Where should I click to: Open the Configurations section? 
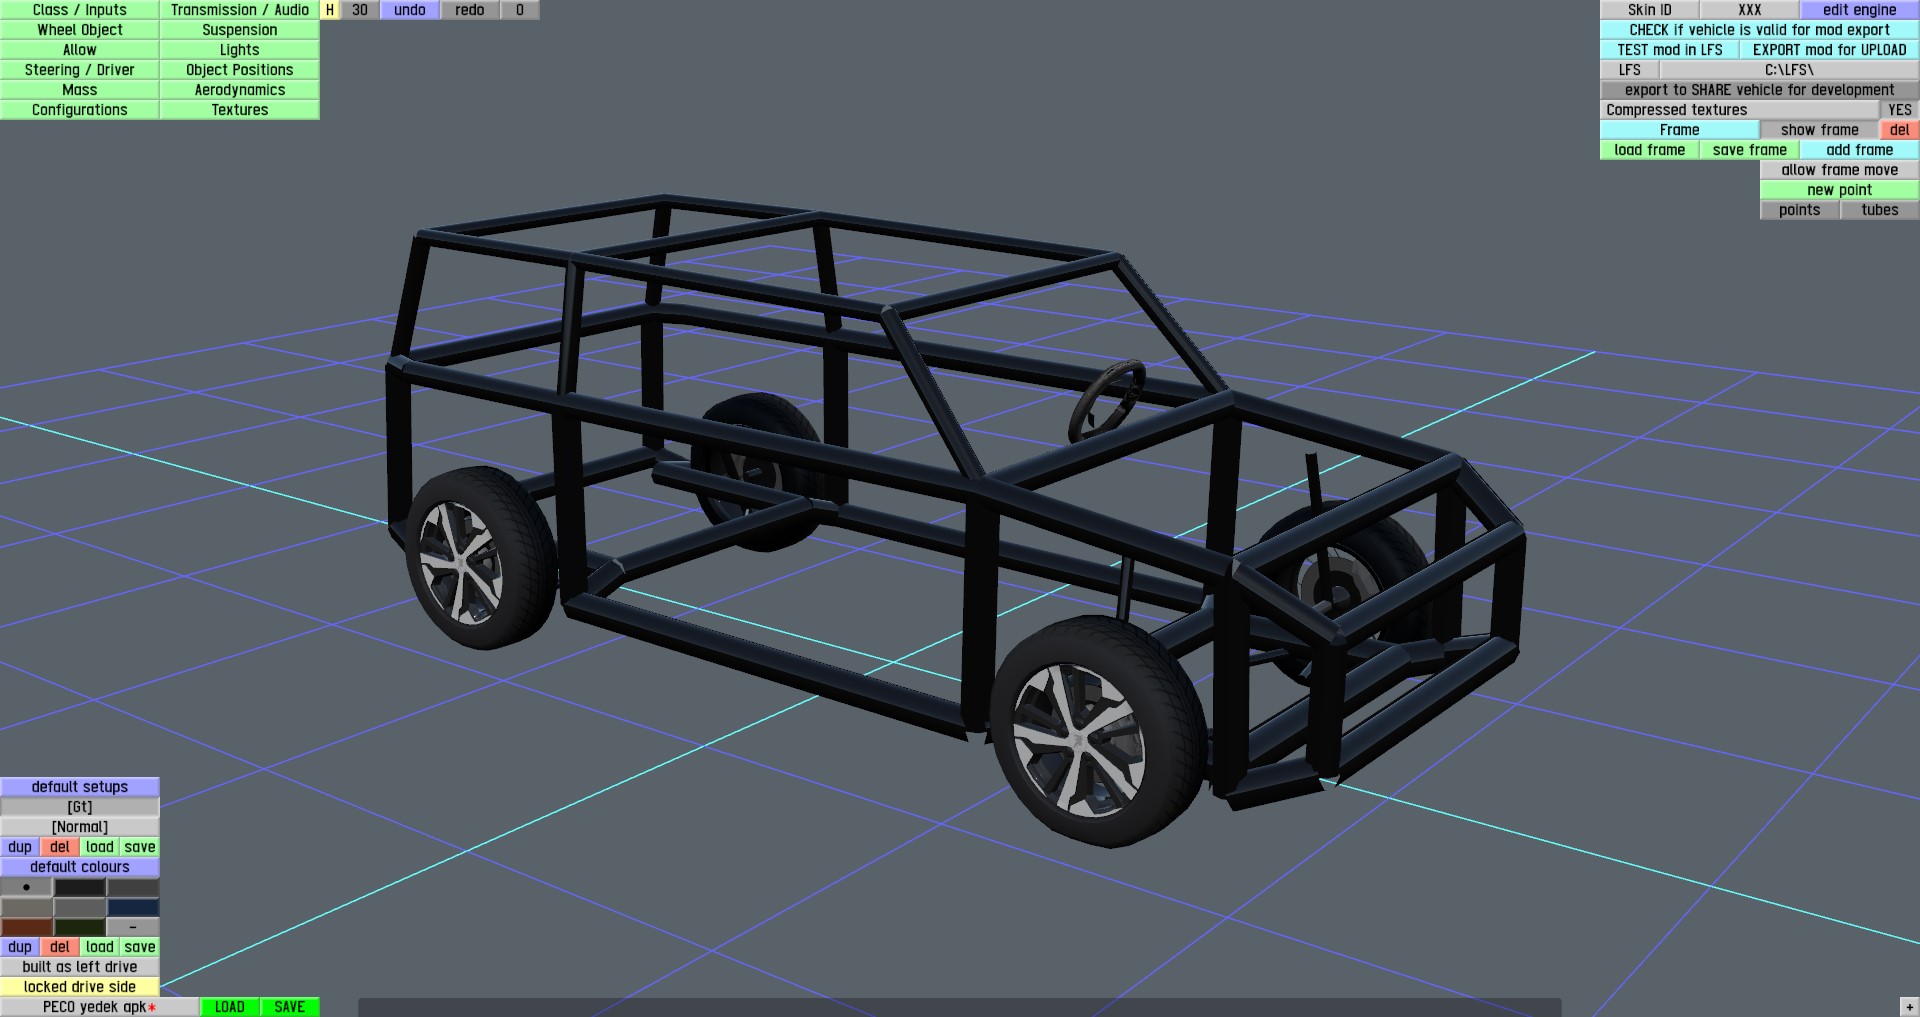pos(80,110)
